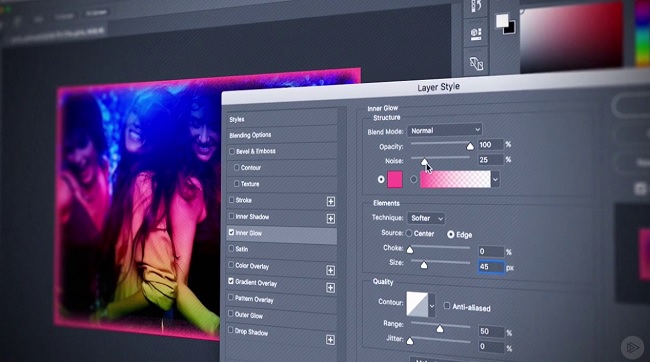The width and height of the screenshot is (650, 362).
Task: Enable the Pattern Overlay checkbox
Action: [x=231, y=297]
